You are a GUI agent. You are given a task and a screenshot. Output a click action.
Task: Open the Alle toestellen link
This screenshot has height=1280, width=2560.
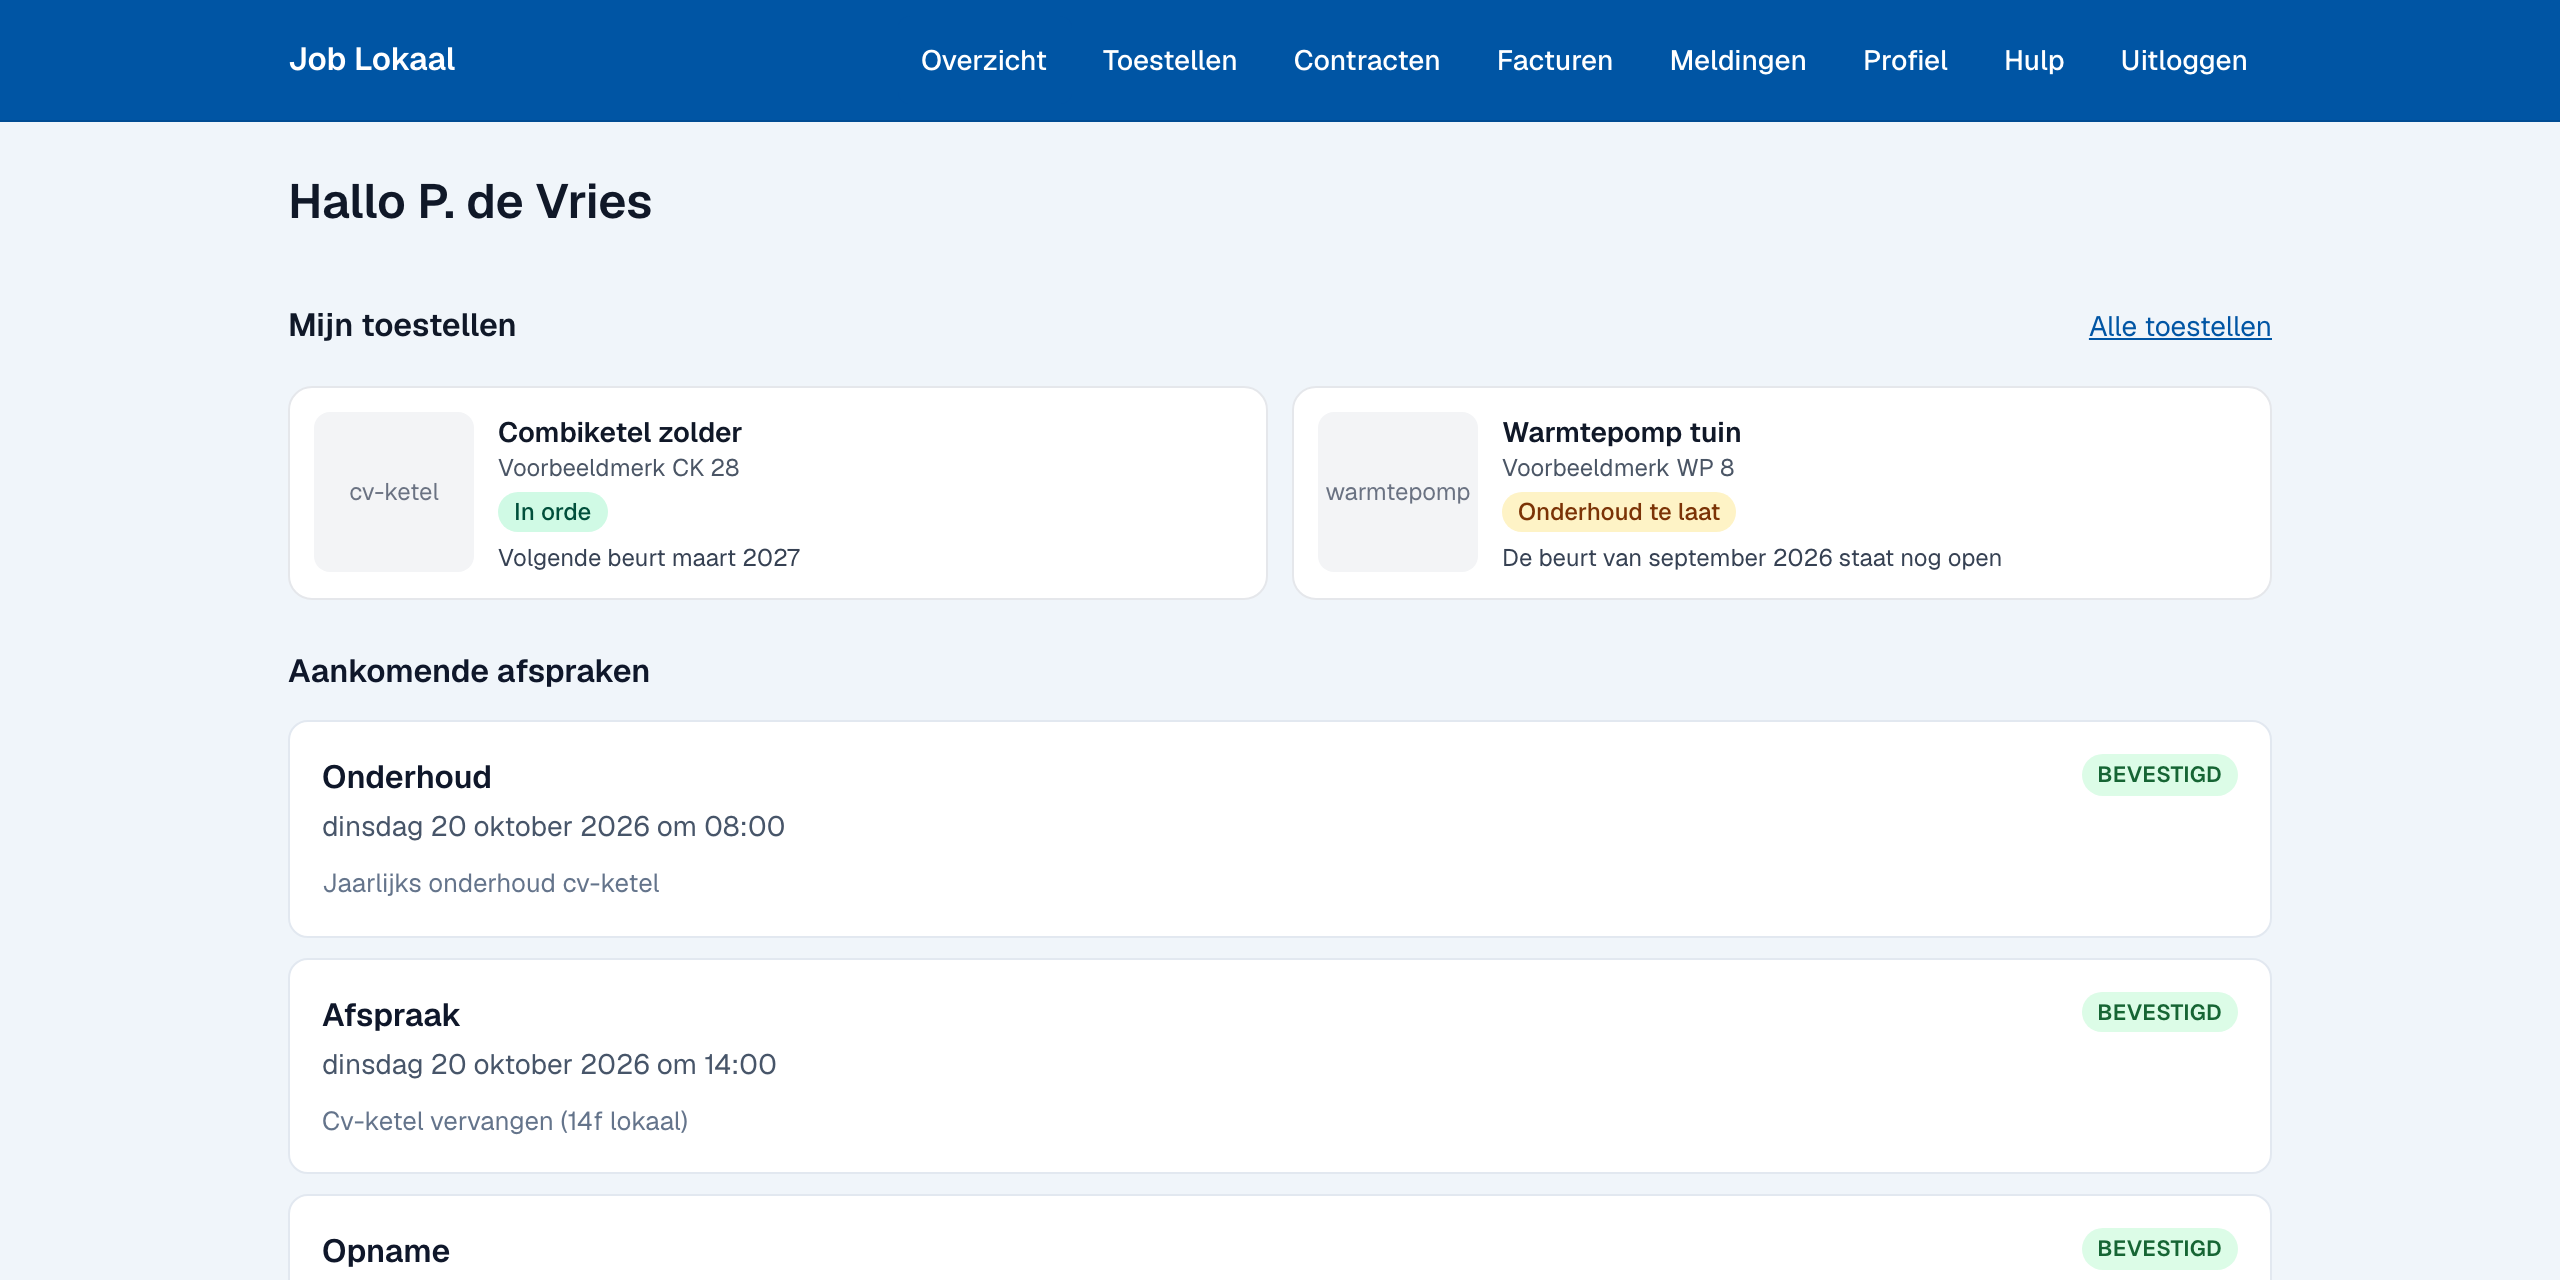(2180, 327)
